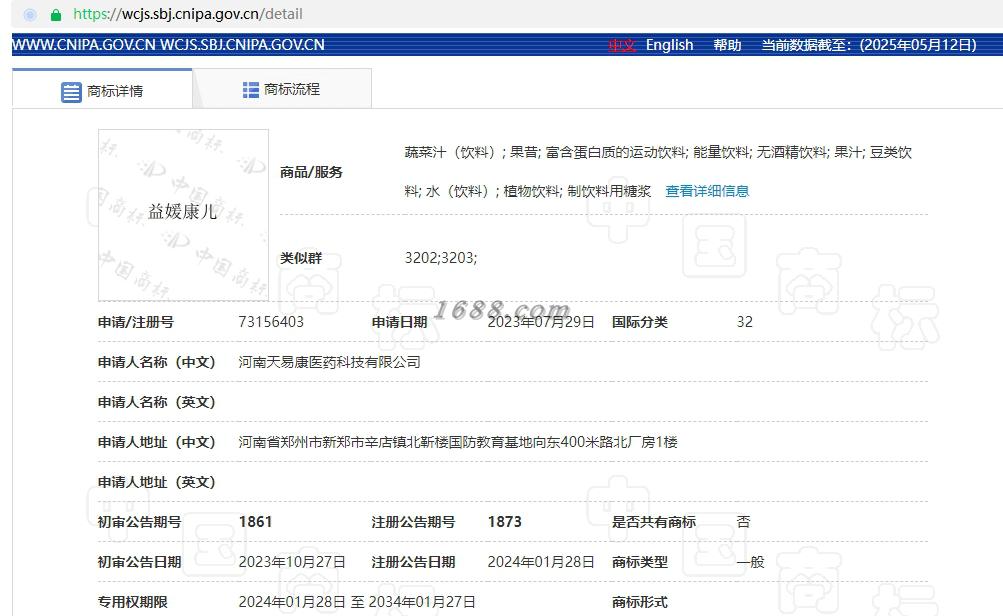Click the 申请/注册号 label

click(136, 322)
